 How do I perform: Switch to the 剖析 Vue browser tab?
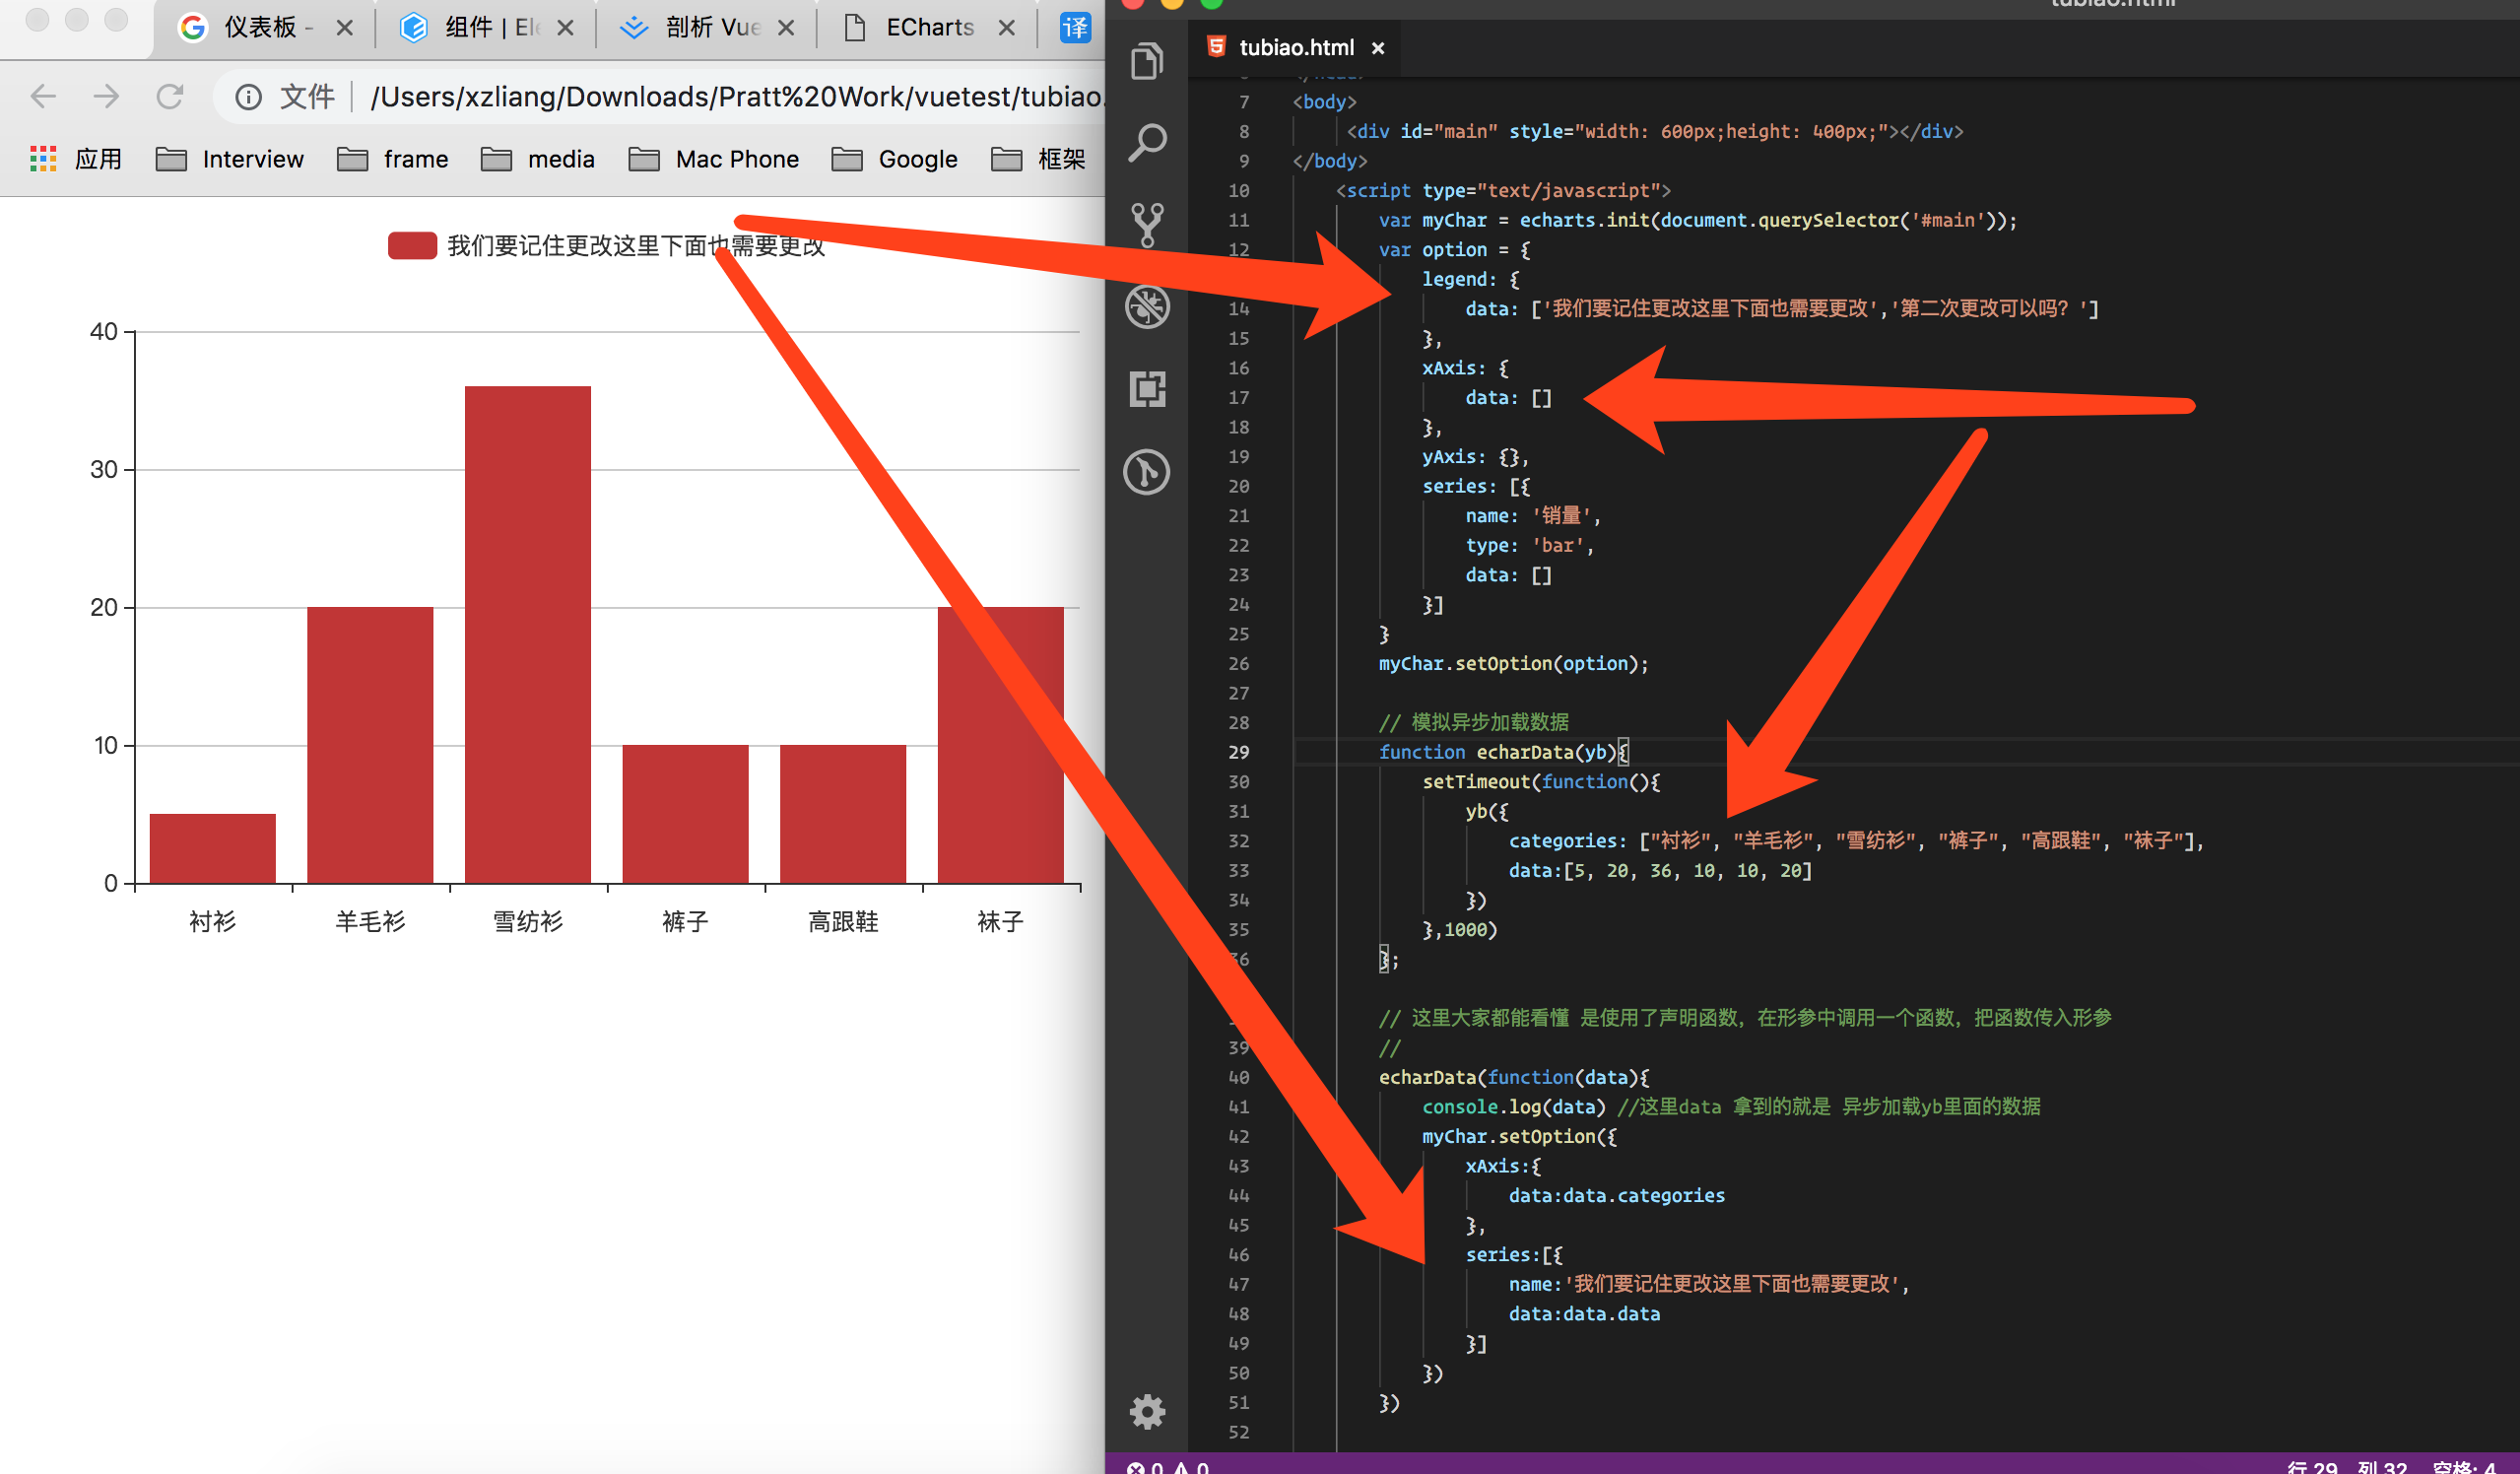click(x=710, y=27)
